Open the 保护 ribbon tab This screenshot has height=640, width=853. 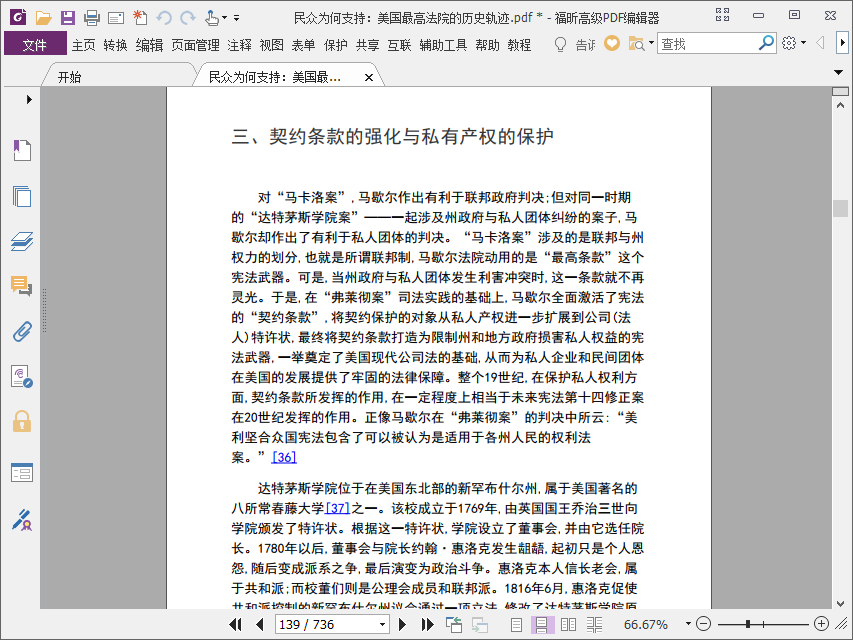(x=336, y=45)
